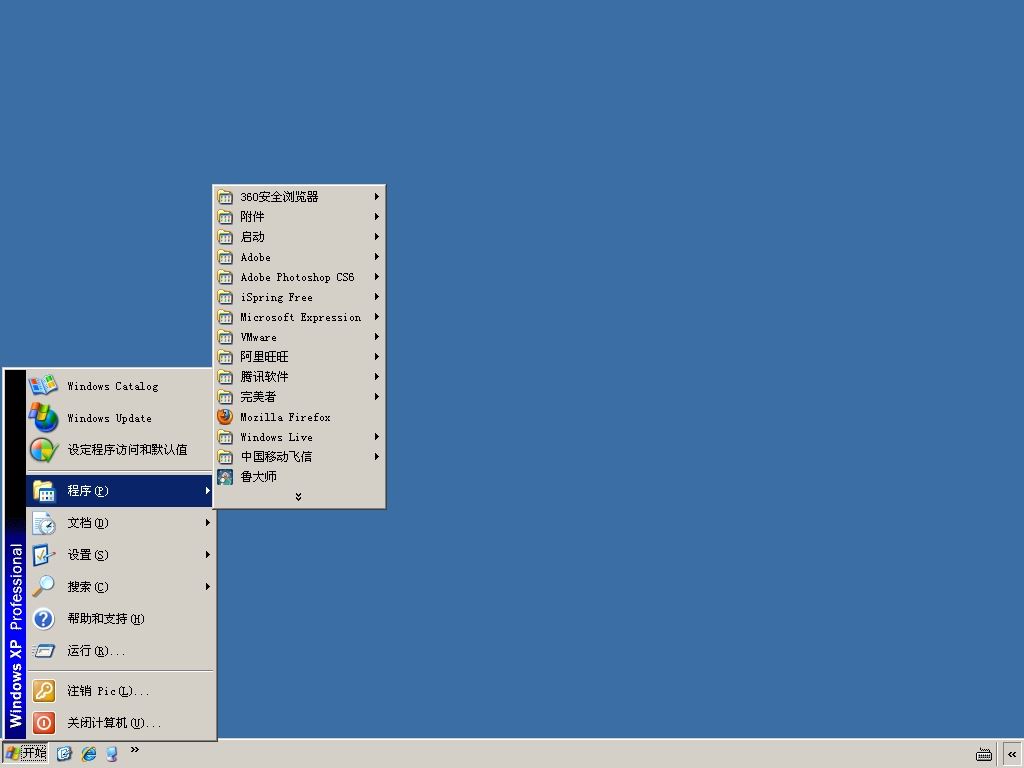Click the 搜索 magnifier icon
The image size is (1024, 768).
(44, 586)
